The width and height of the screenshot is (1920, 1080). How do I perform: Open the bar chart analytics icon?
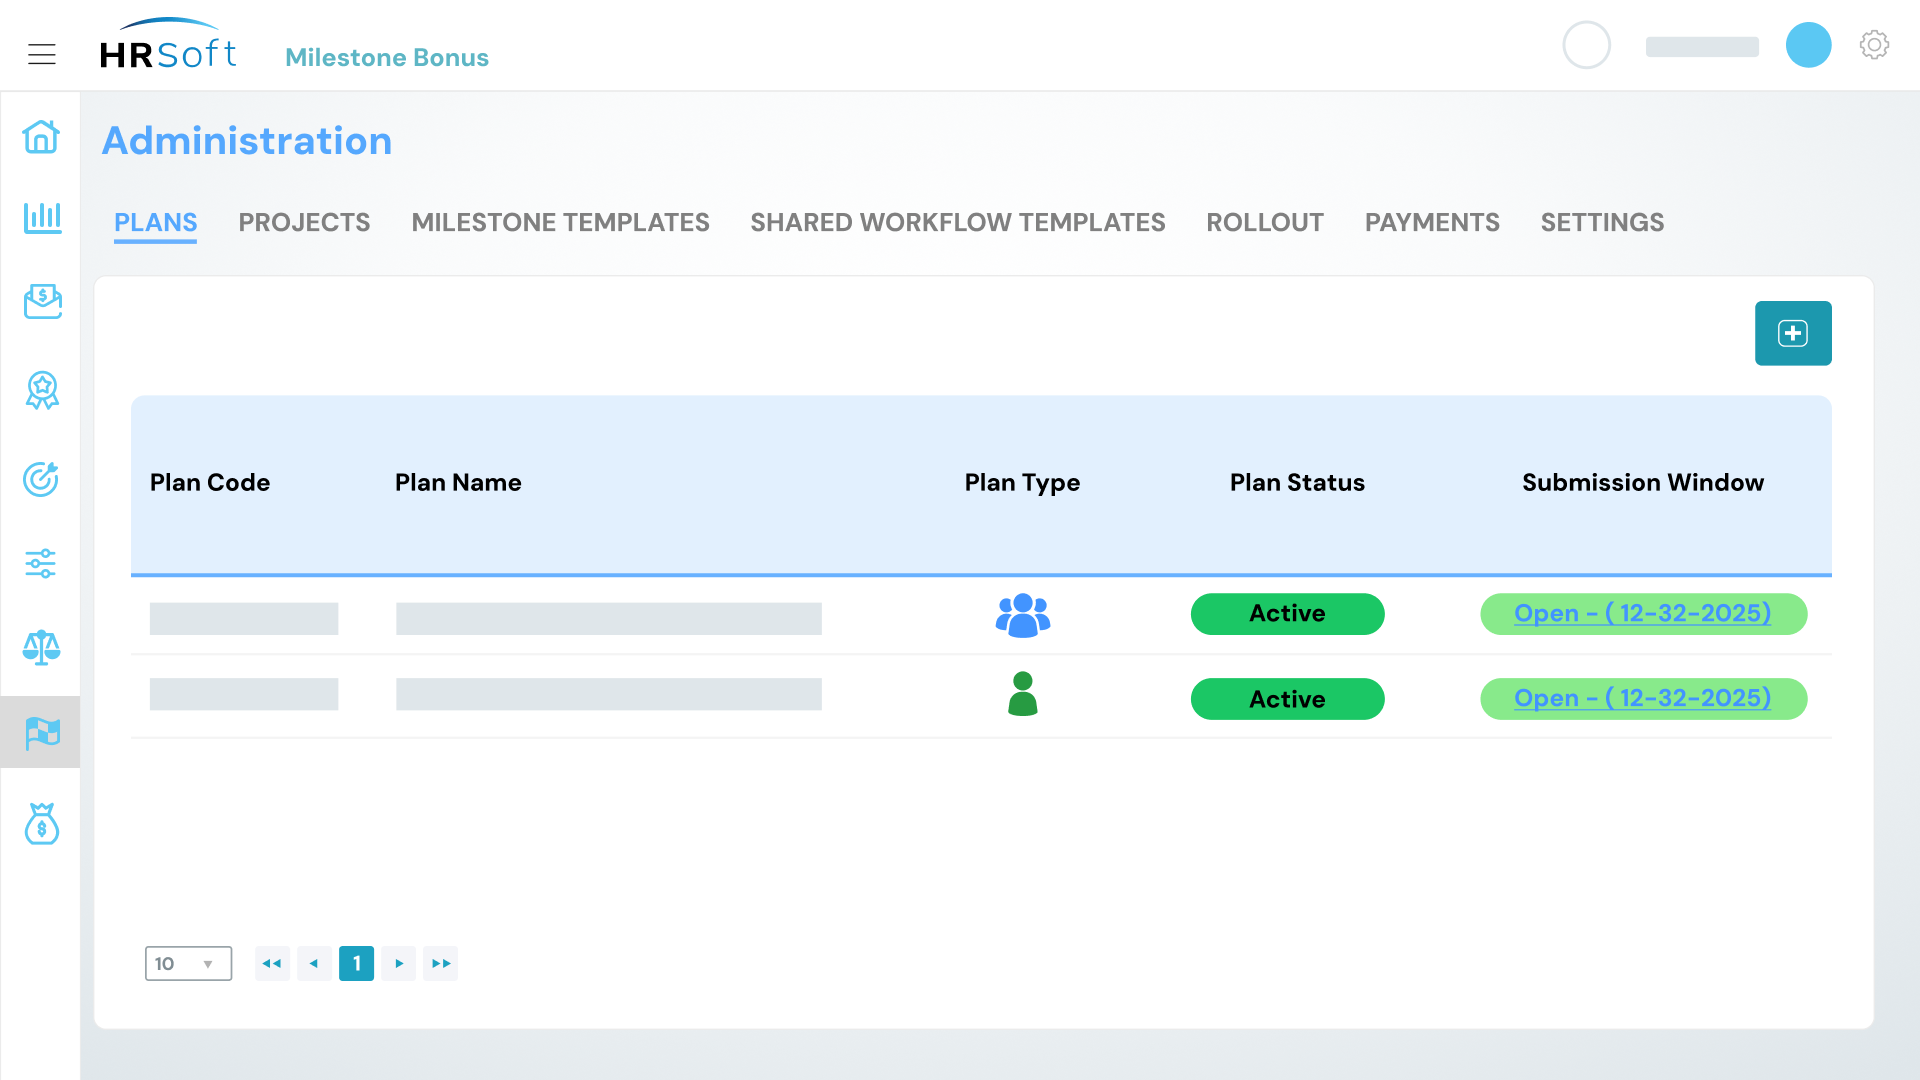41,217
